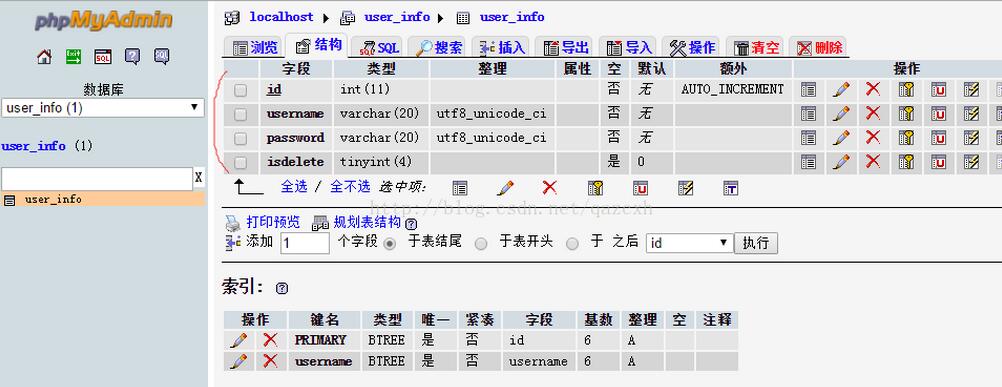Open the phpMyAdmin home icon

[44, 57]
